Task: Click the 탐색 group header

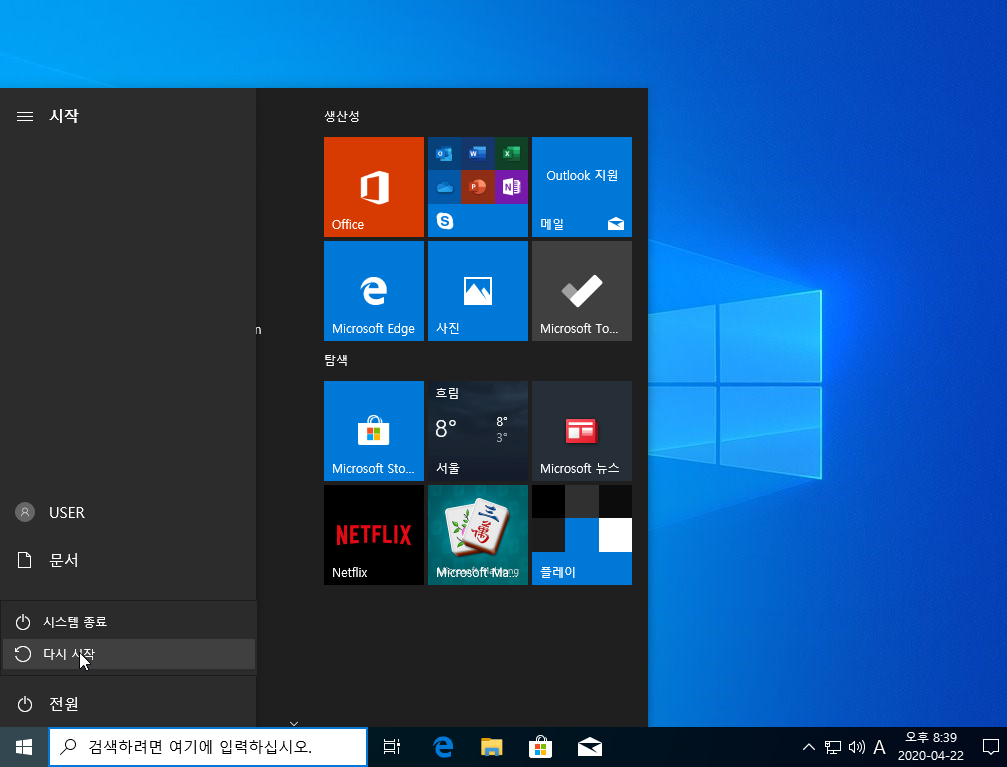Action: pos(336,360)
